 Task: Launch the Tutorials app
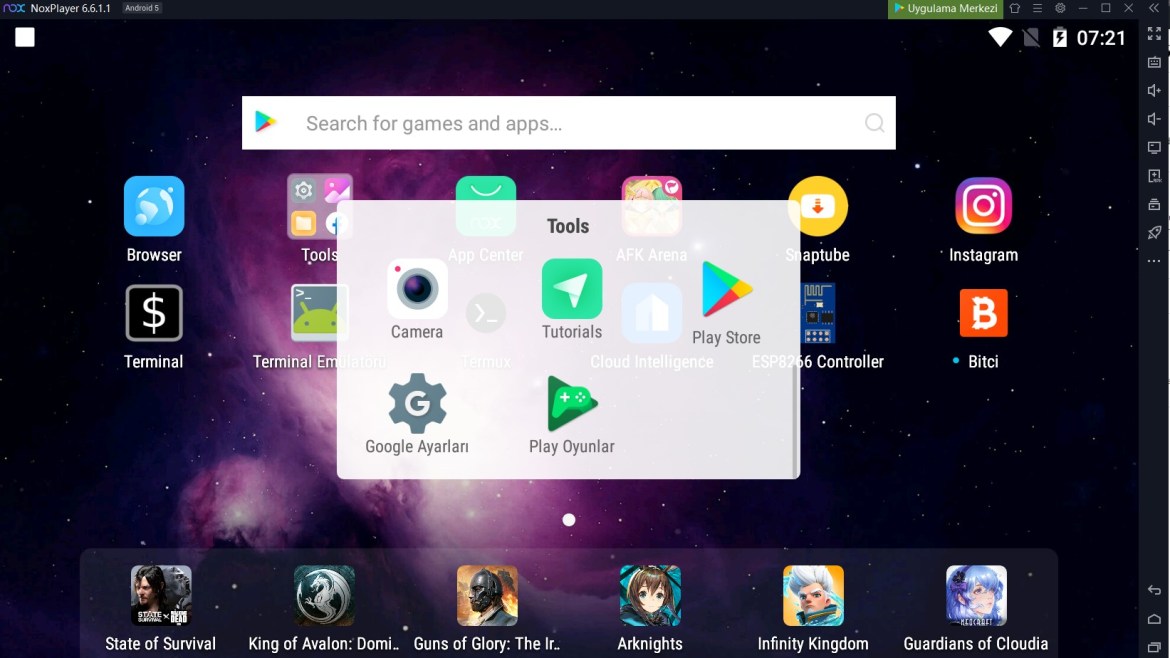click(x=571, y=290)
